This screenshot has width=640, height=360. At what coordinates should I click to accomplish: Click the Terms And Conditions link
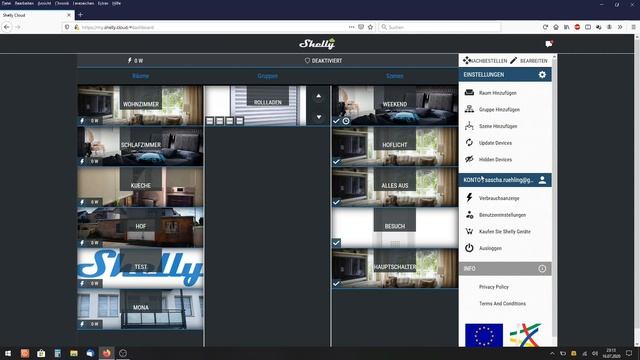(x=502, y=304)
